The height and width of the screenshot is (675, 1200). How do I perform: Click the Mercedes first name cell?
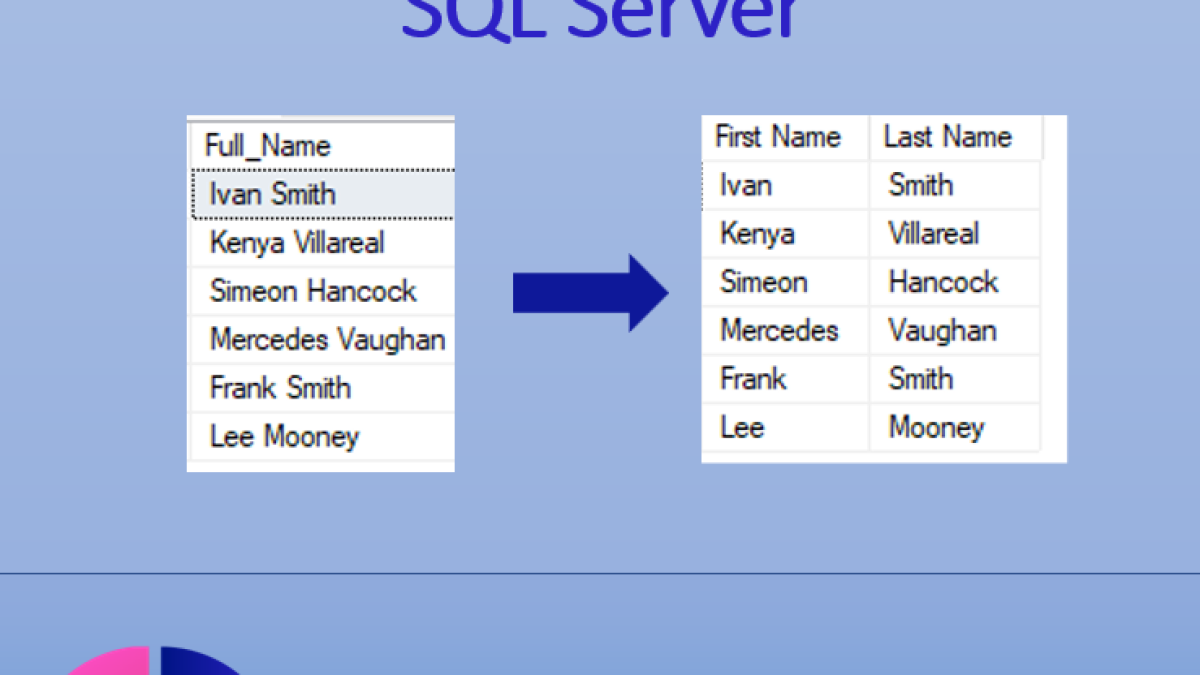coord(779,331)
